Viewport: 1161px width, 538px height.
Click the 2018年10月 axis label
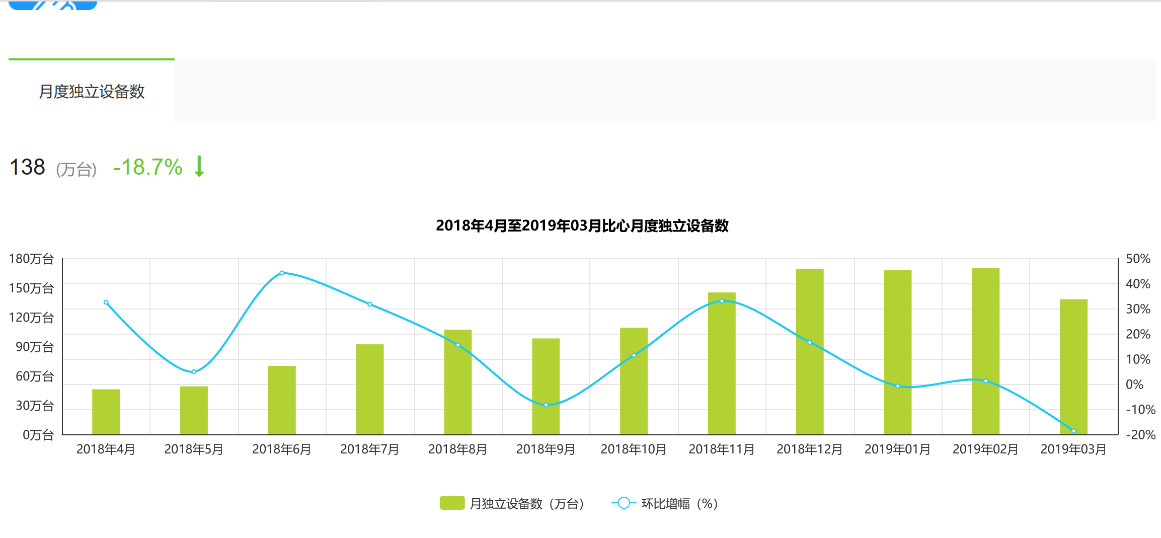(x=634, y=449)
